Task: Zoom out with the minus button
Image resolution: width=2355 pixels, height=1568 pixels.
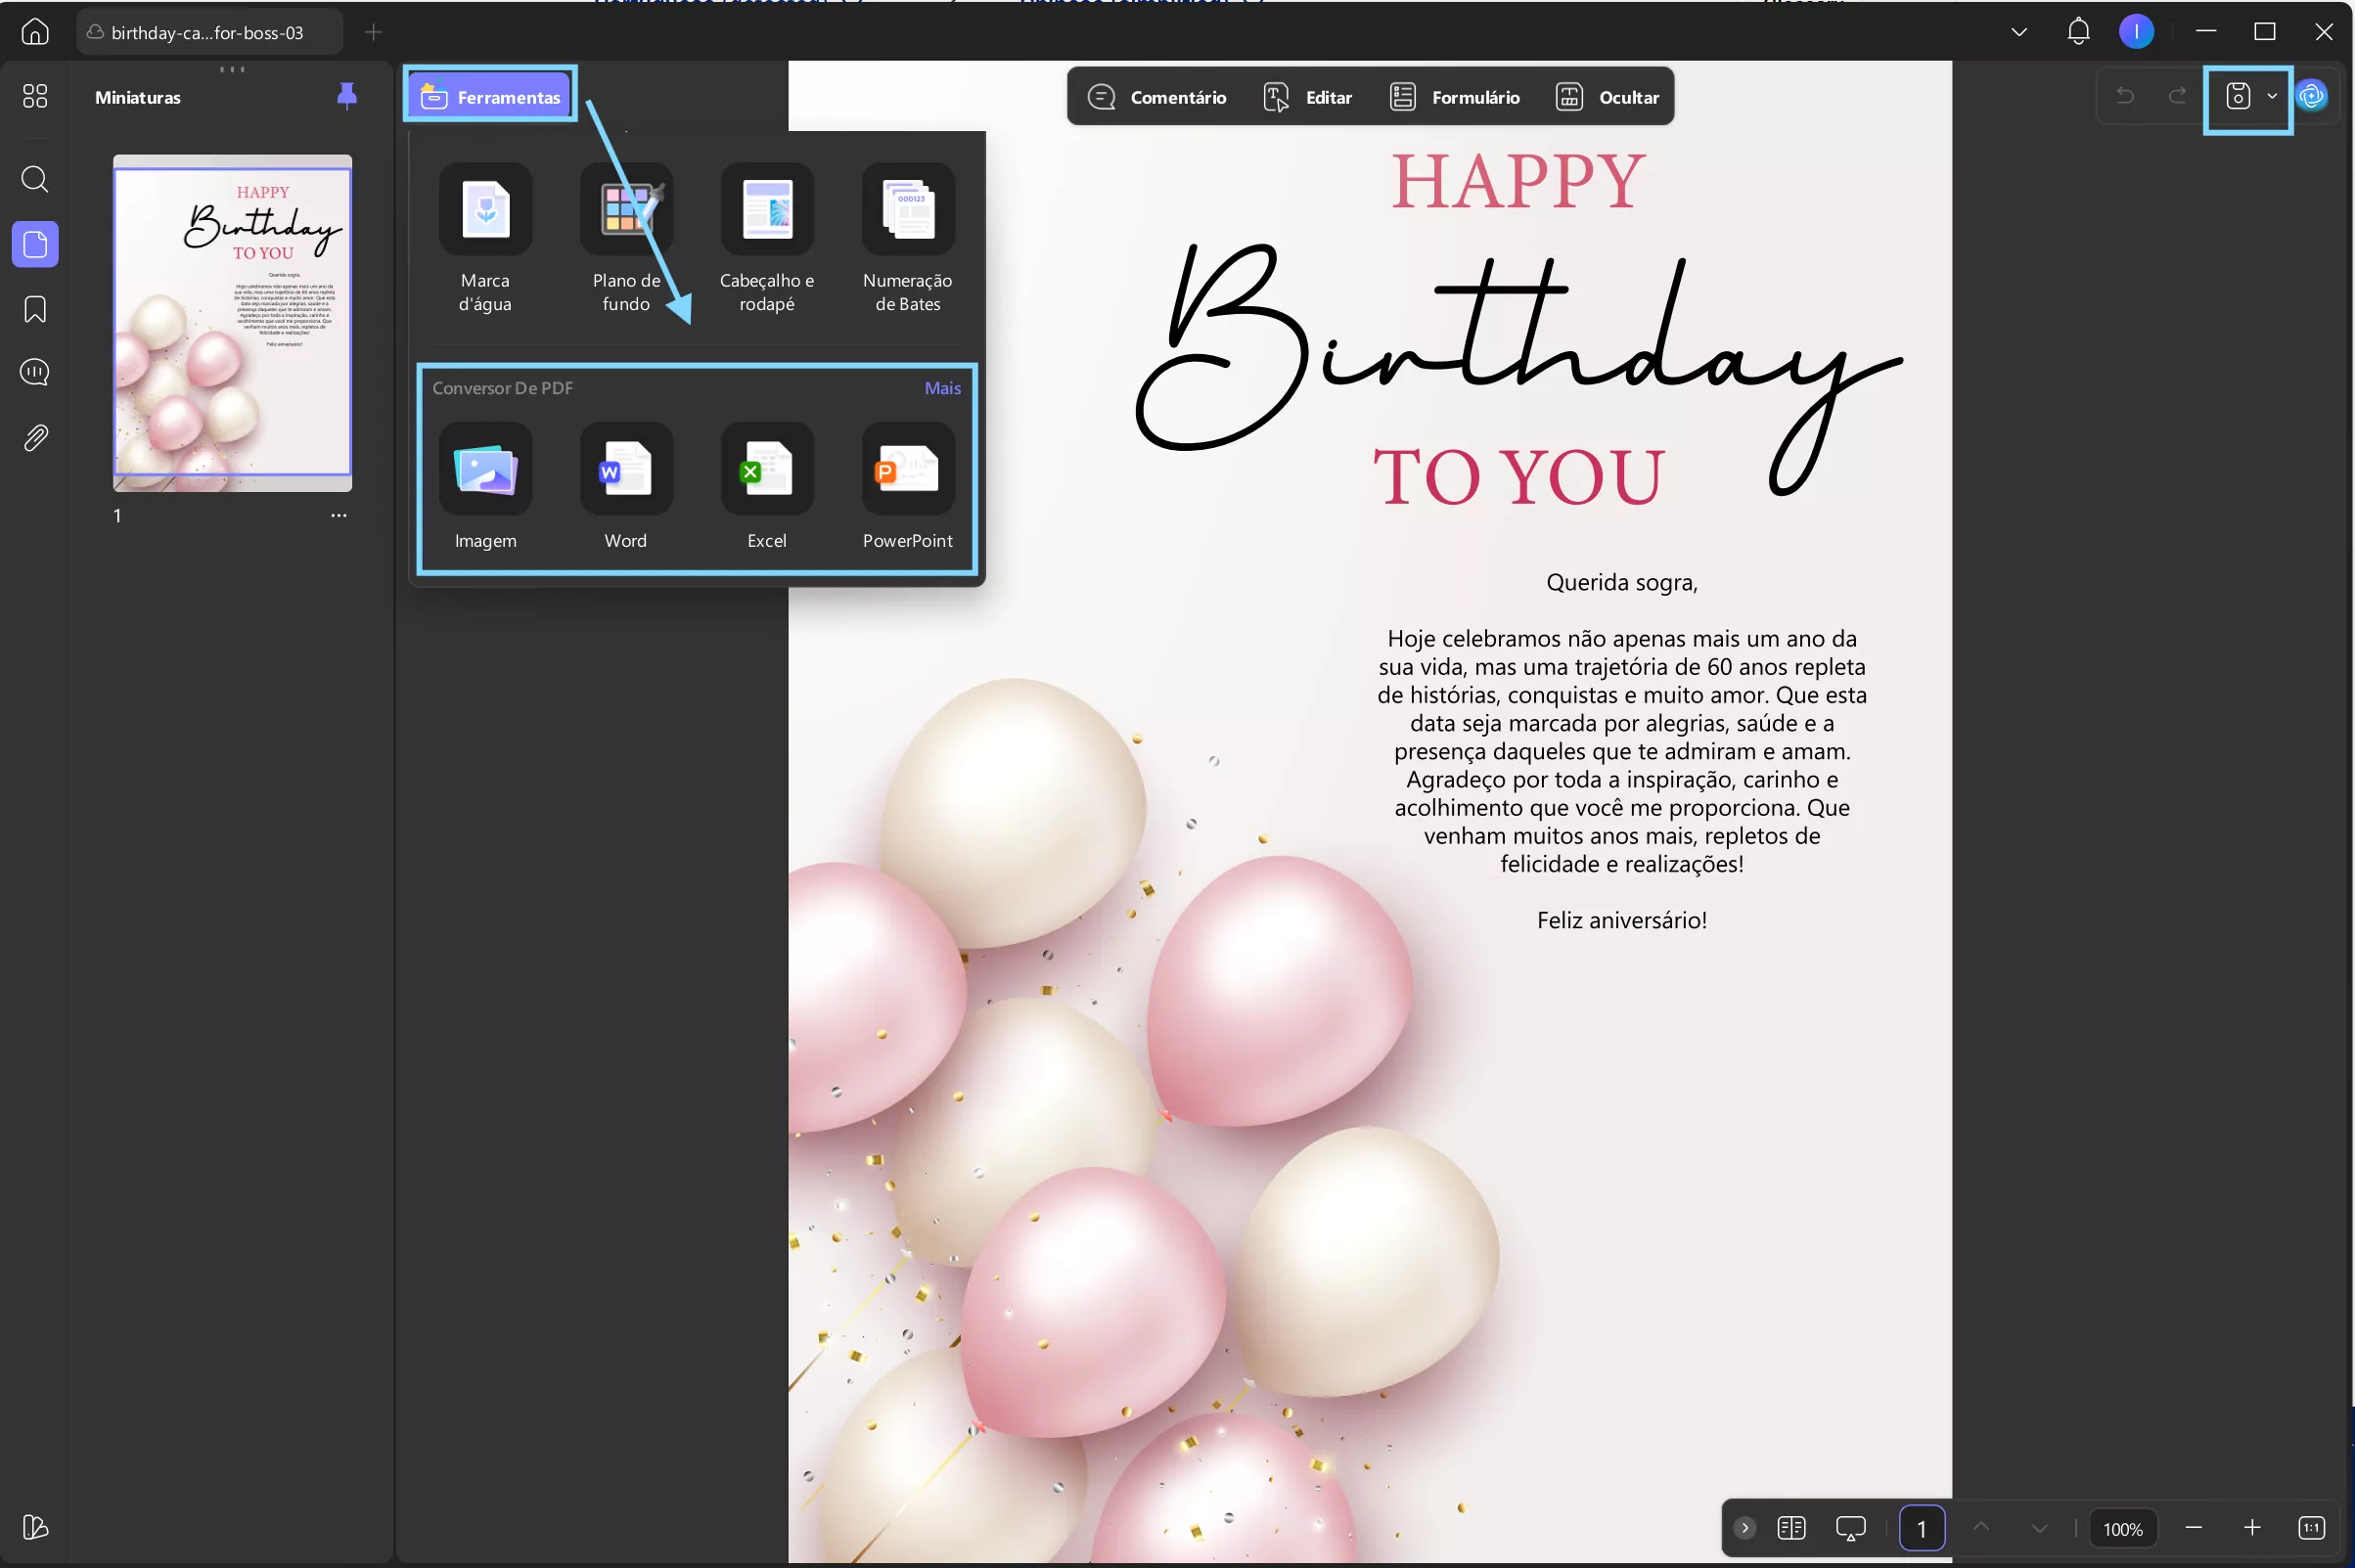Action: point(2193,1527)
